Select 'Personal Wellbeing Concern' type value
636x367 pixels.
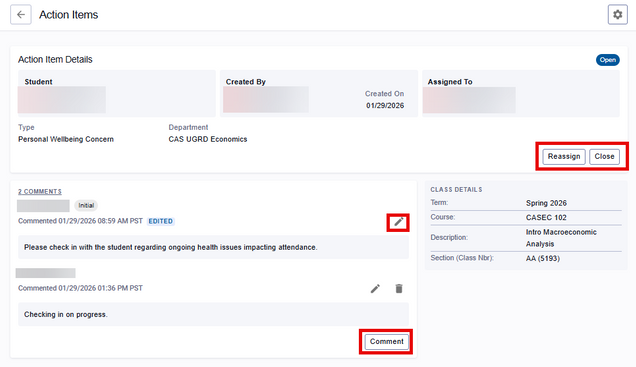click(66, 139)
